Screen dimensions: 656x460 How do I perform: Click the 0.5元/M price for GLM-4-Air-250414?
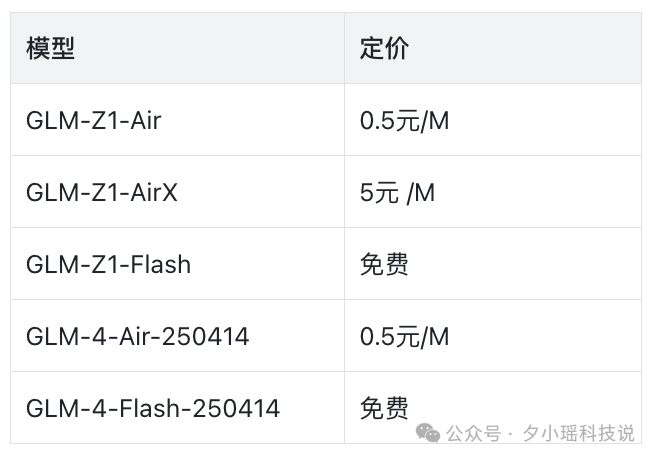(404, 336)
